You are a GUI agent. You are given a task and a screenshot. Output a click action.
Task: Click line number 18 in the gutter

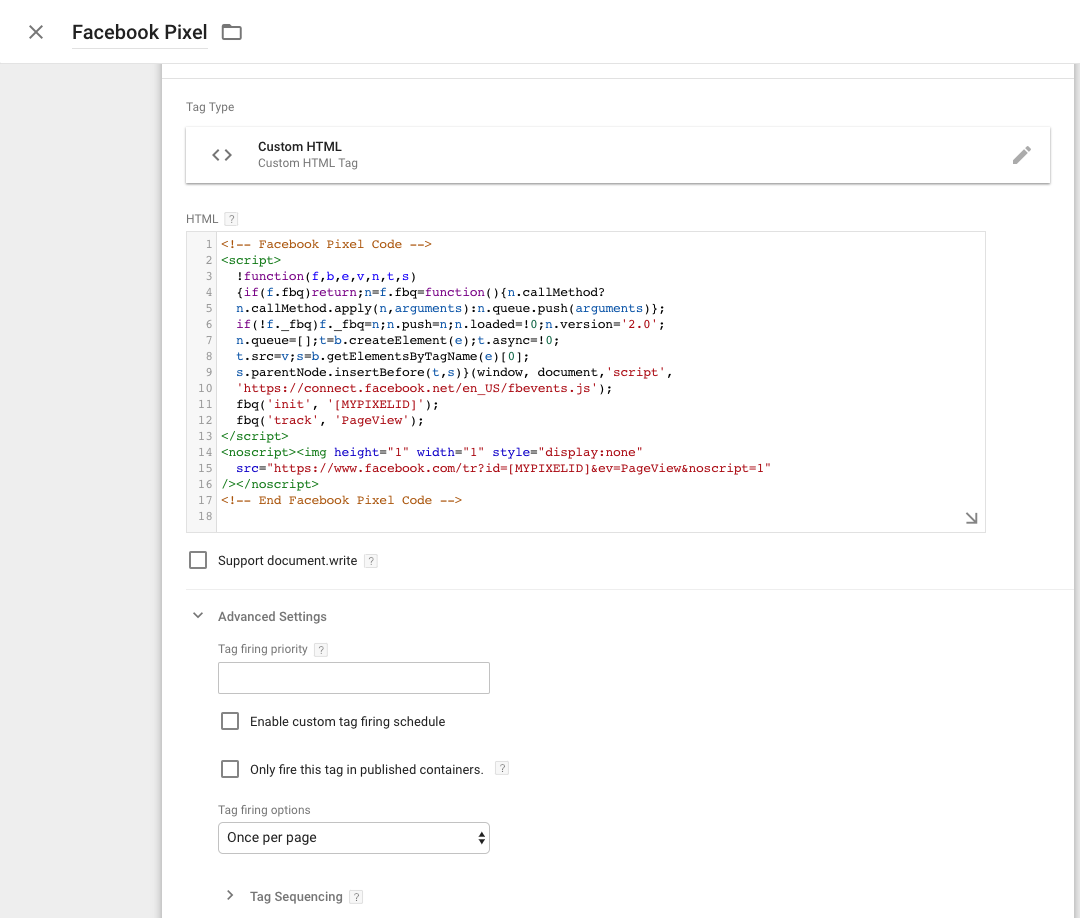tap(205, 517)
